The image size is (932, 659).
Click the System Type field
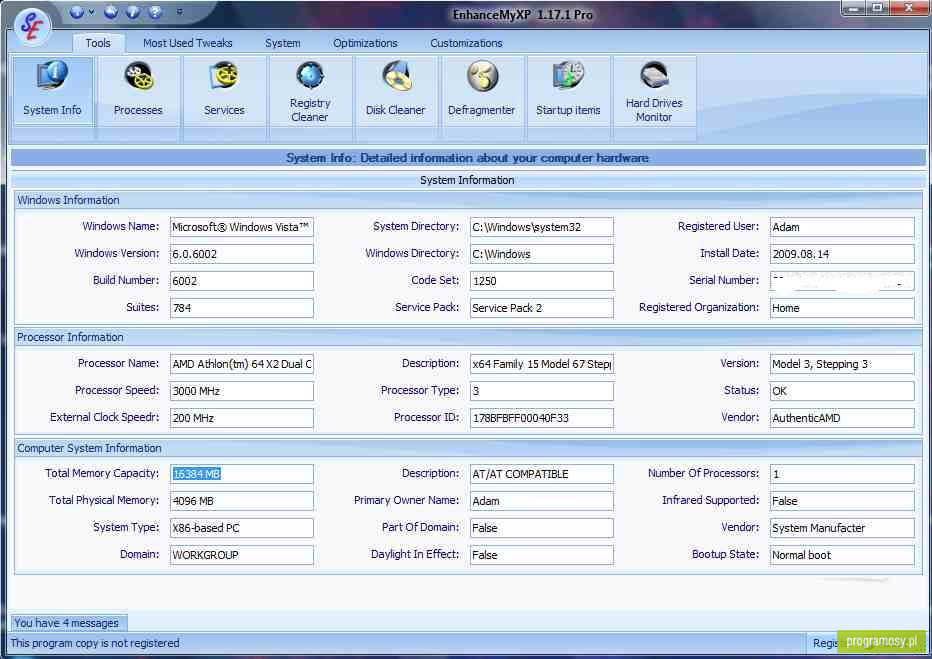click(241, 528)
